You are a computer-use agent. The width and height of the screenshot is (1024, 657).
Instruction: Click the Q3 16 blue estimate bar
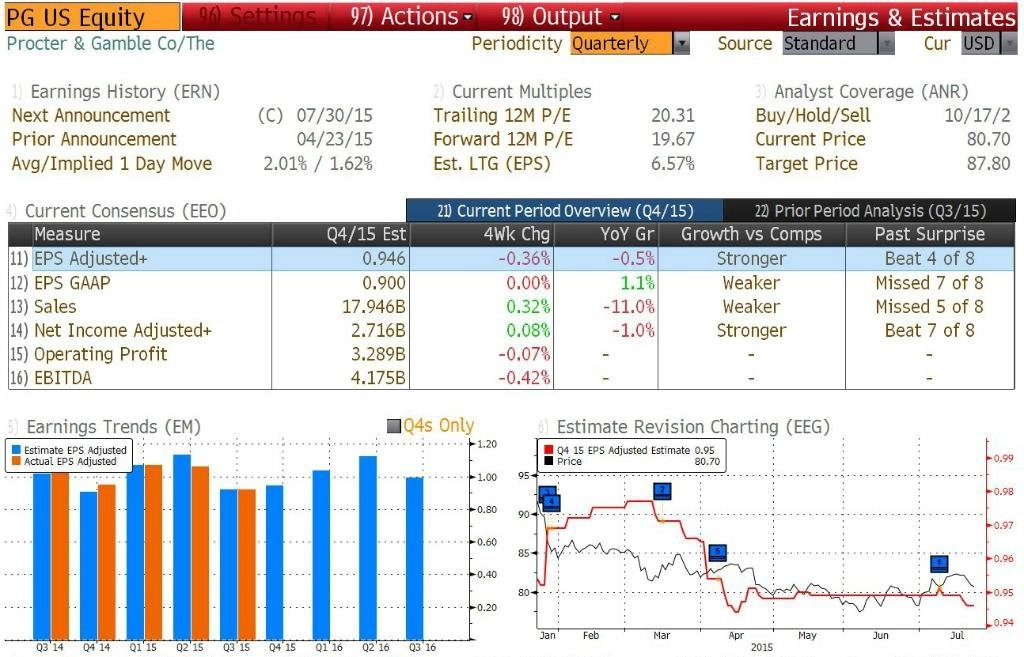click(x=415, y=558)
